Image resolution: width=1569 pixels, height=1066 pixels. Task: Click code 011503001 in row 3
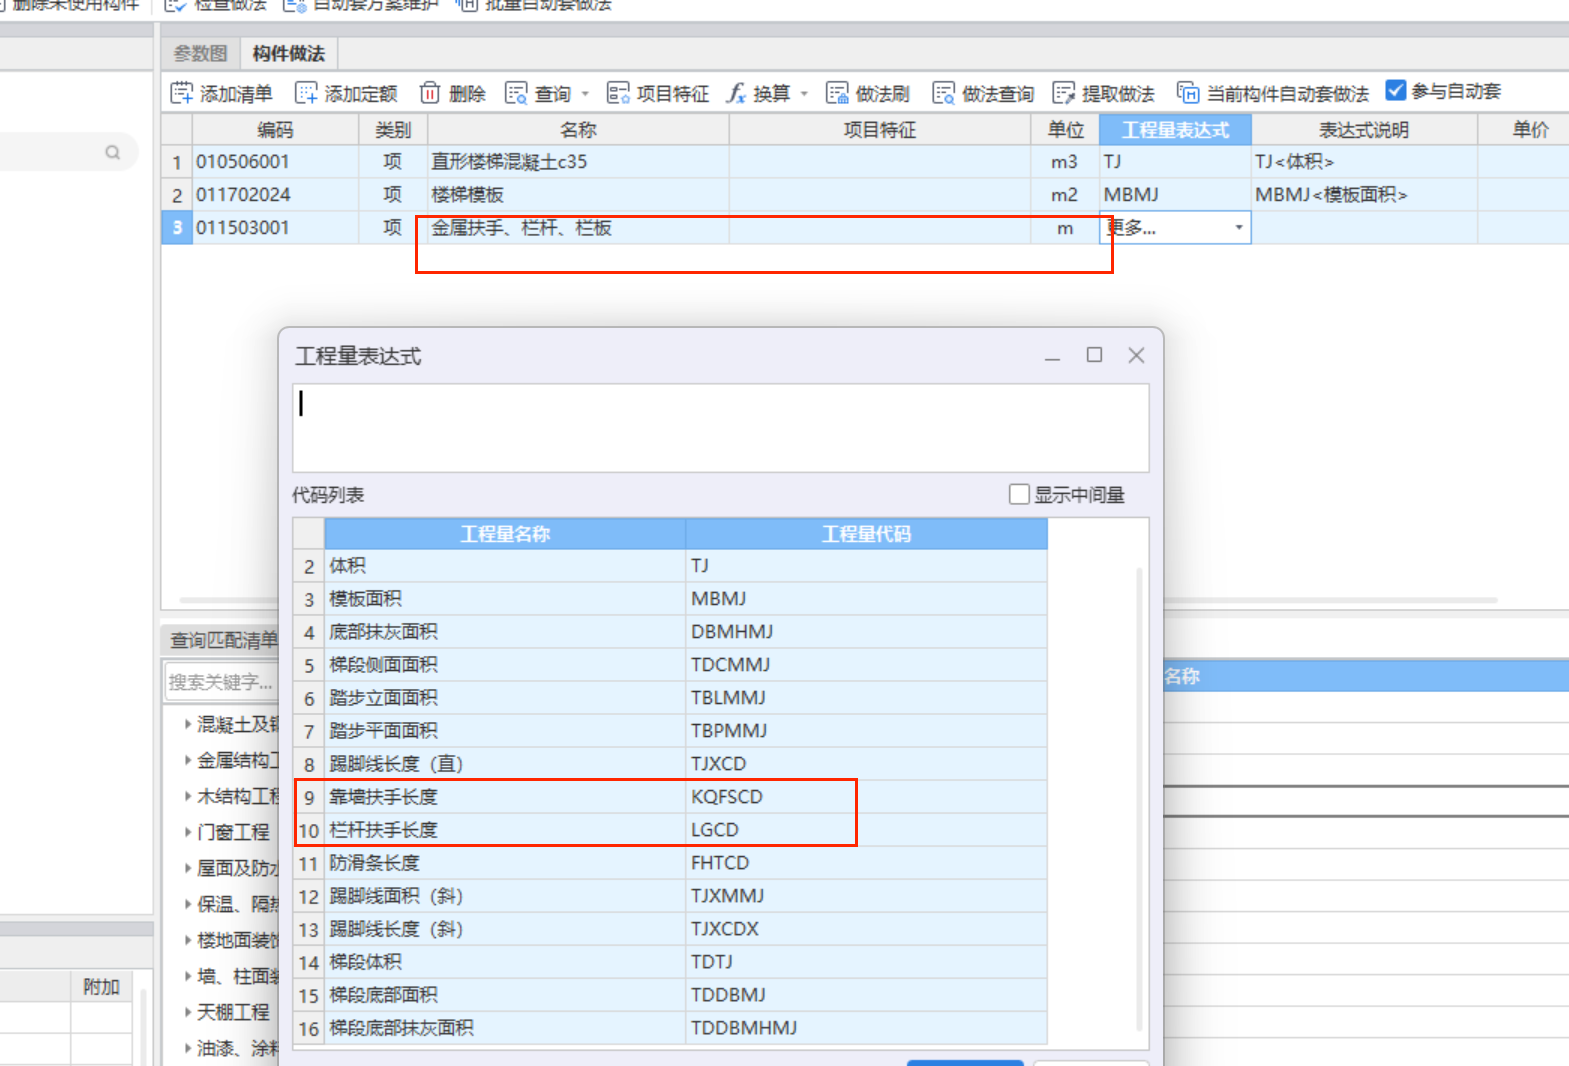(x=275, y=227)
